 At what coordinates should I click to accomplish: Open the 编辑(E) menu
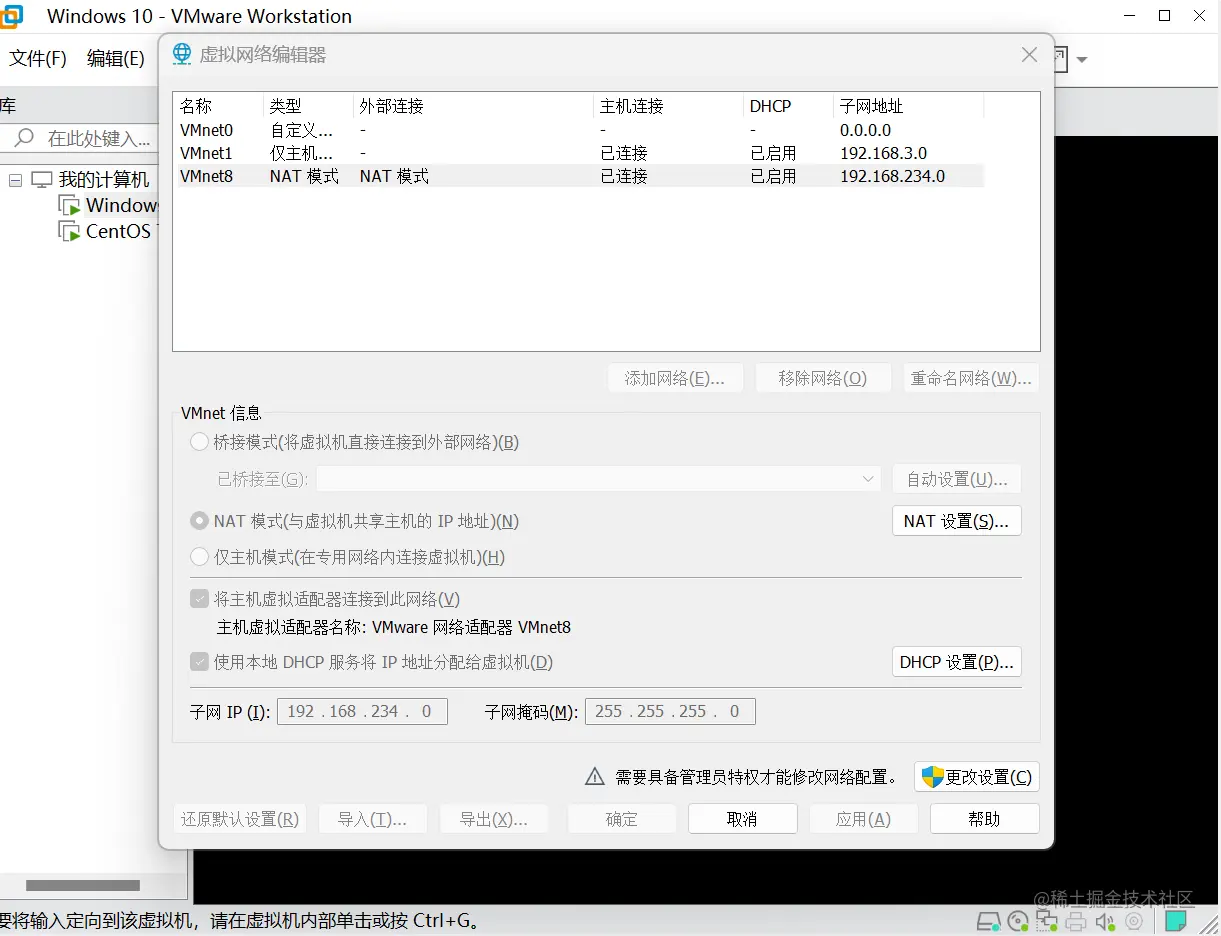pos(116,58)
